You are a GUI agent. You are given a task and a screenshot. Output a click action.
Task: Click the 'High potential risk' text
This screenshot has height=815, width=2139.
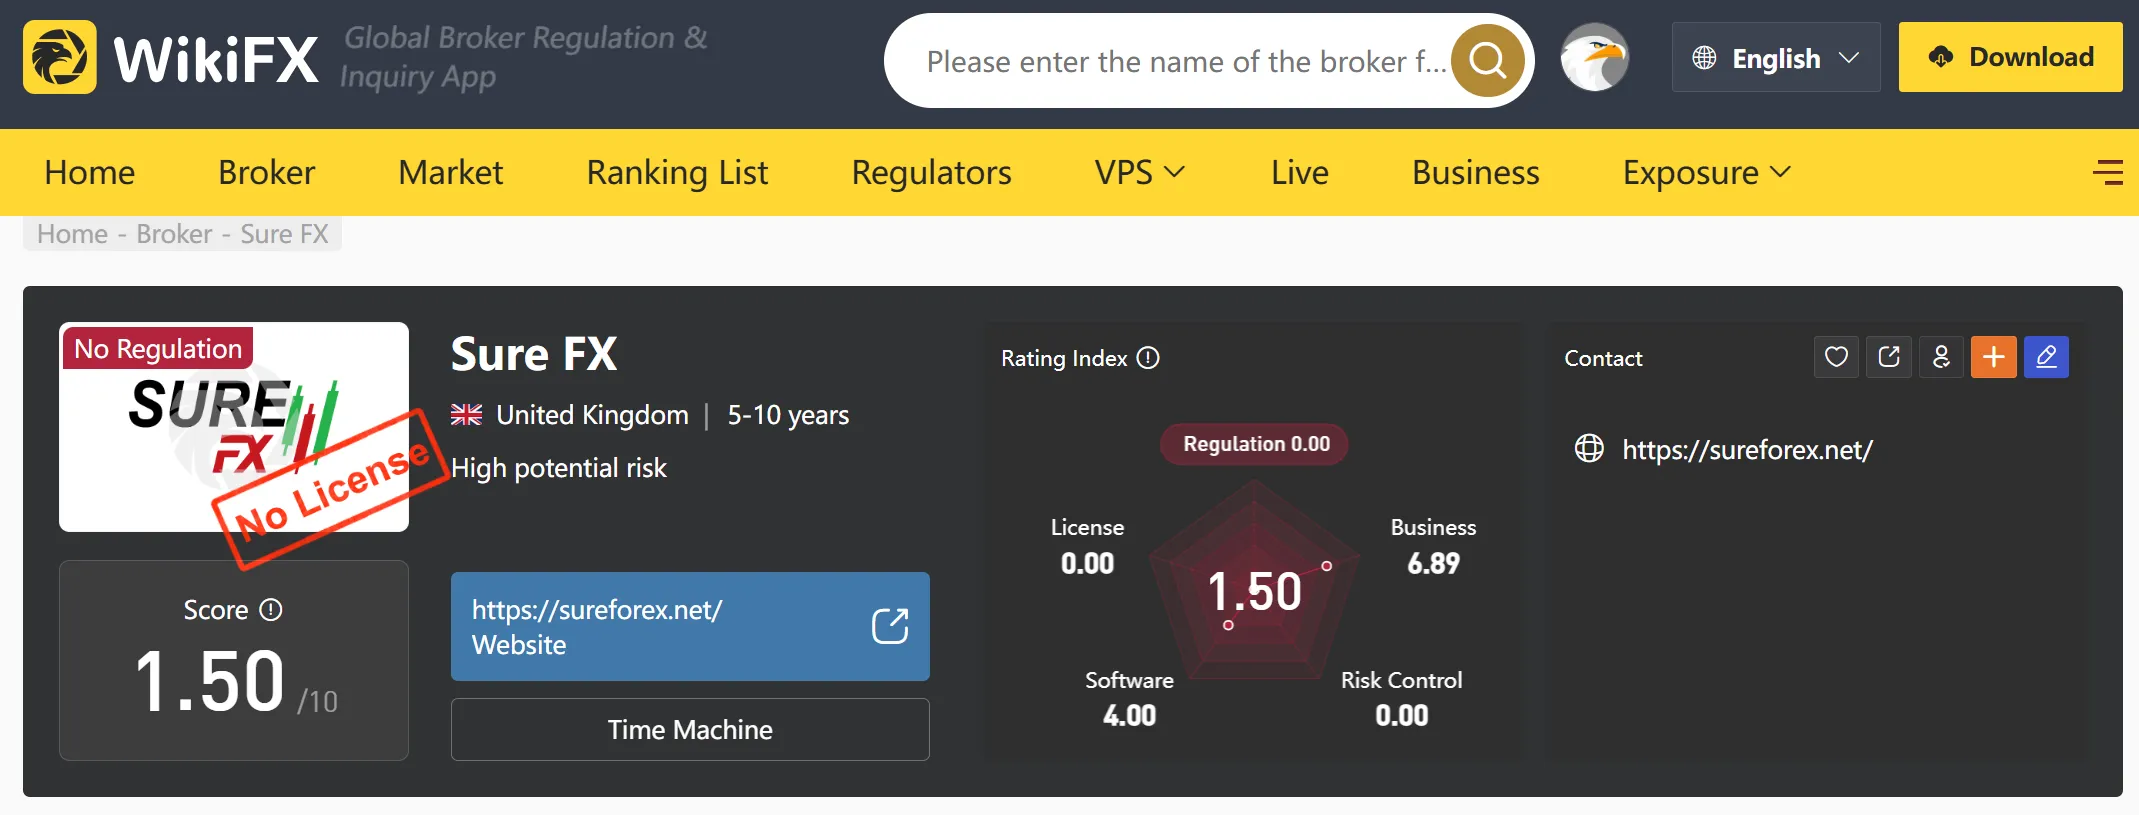tap(559, 468)
